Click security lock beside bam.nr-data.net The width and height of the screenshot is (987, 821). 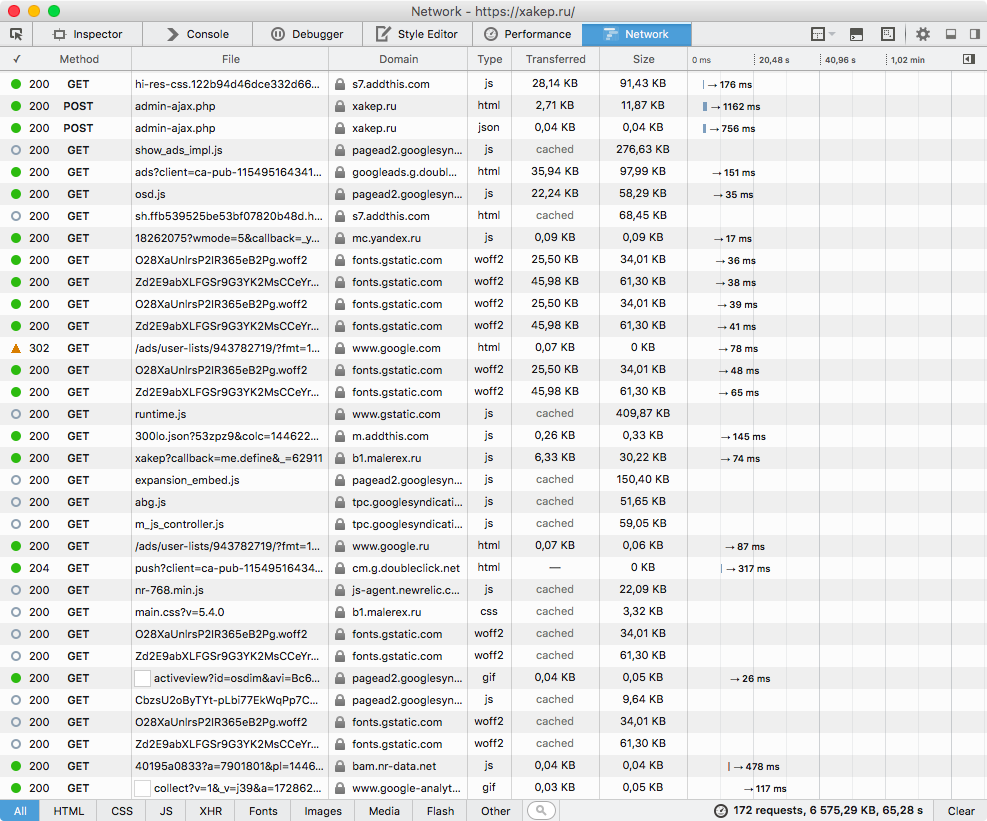[x=340, y=766]
